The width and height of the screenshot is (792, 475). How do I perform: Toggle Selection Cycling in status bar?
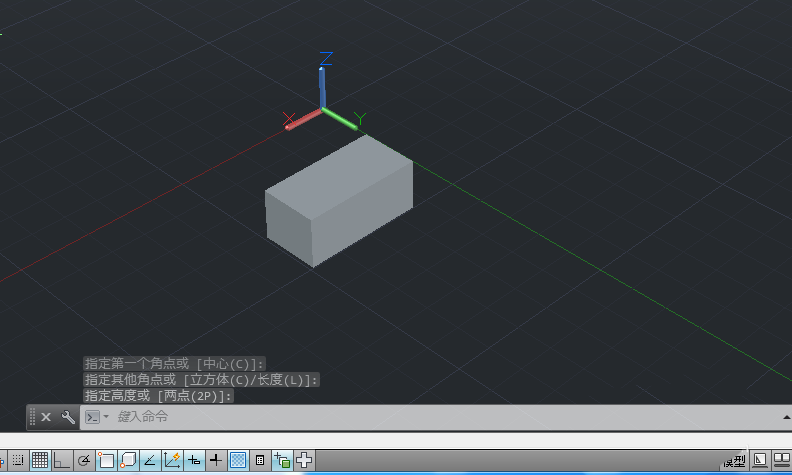point(282,460)
